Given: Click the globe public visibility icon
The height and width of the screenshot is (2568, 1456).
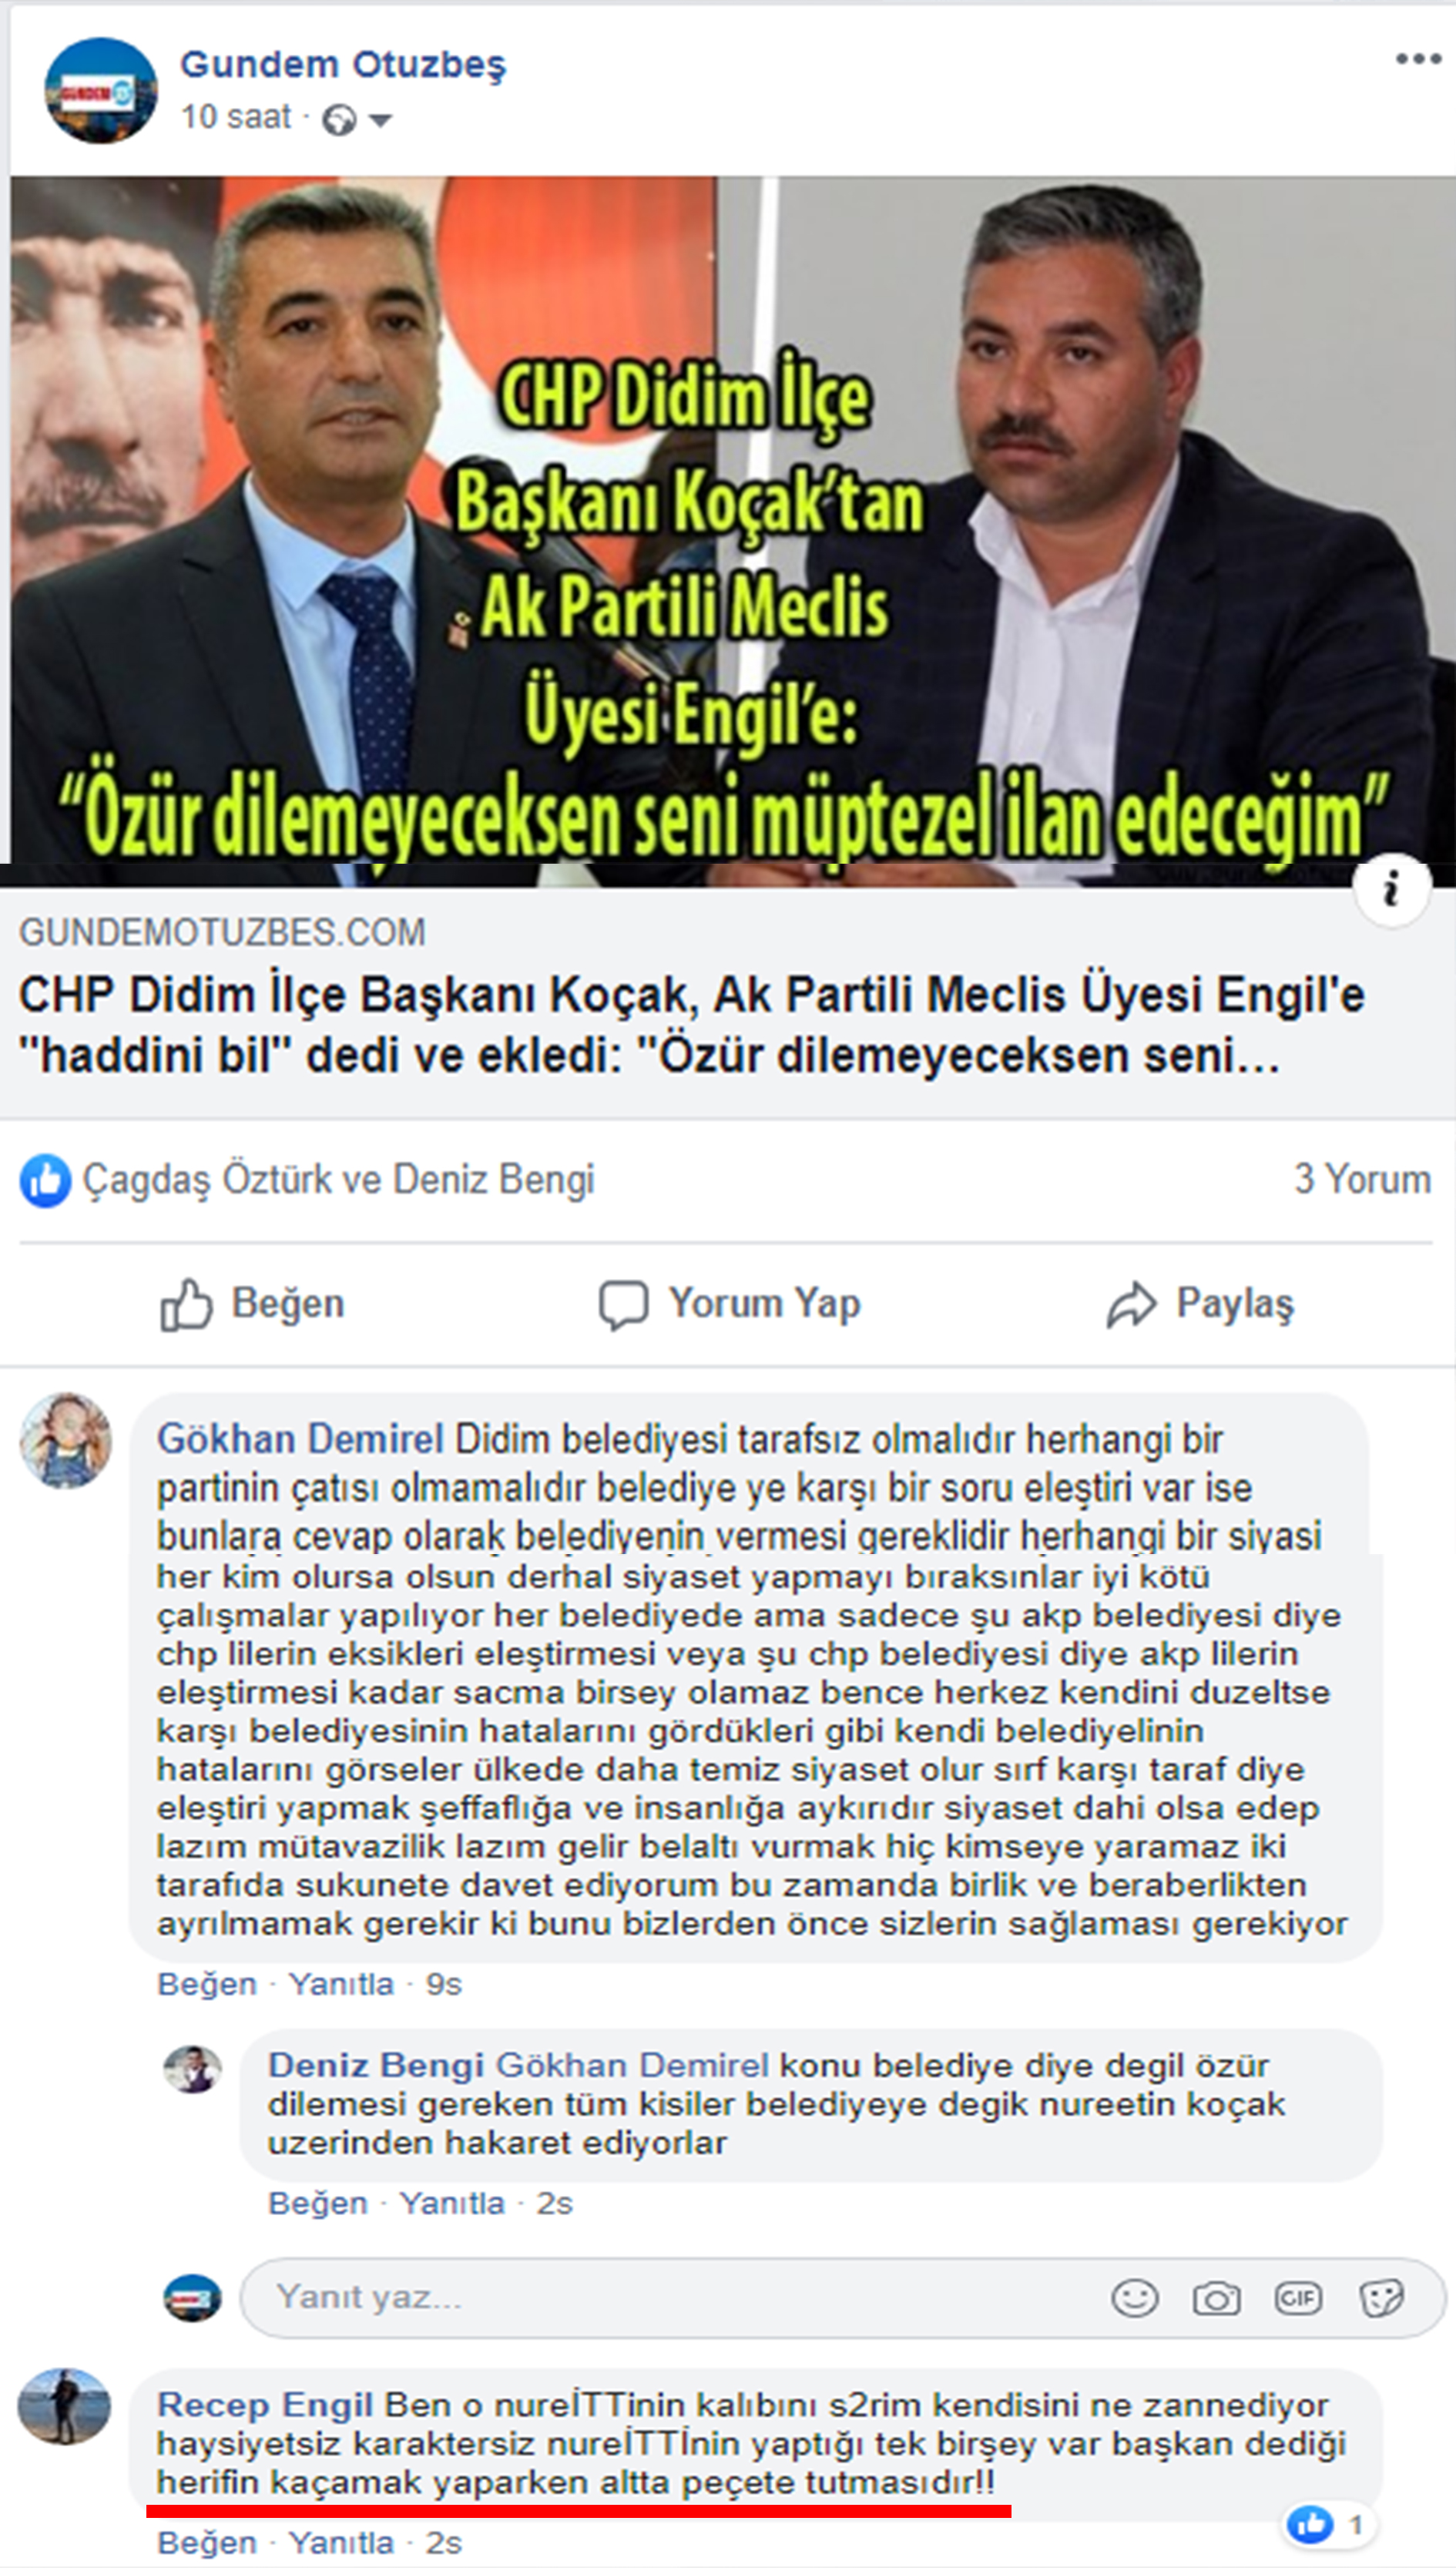Looking at the screenshot, I should [x=339, y=121].
